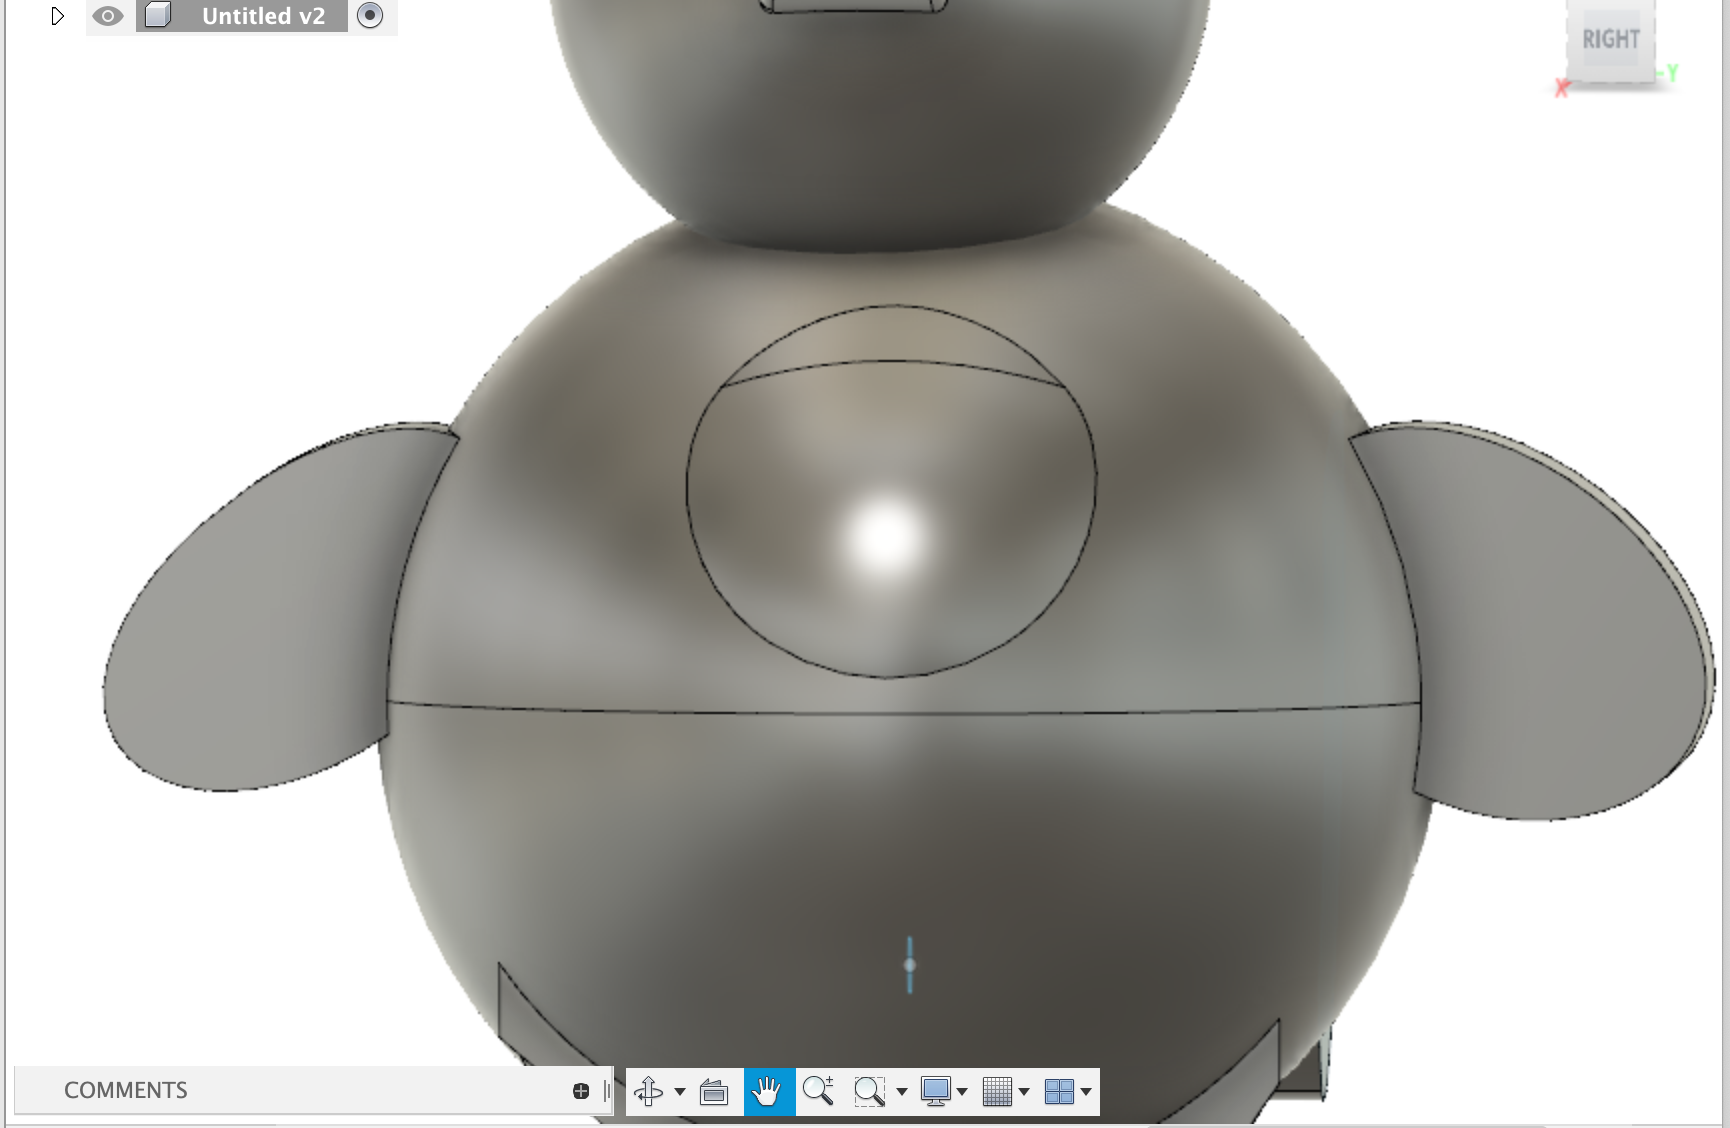Click the add comment plus button
1730x1128 pixels.
[580, 1090]
